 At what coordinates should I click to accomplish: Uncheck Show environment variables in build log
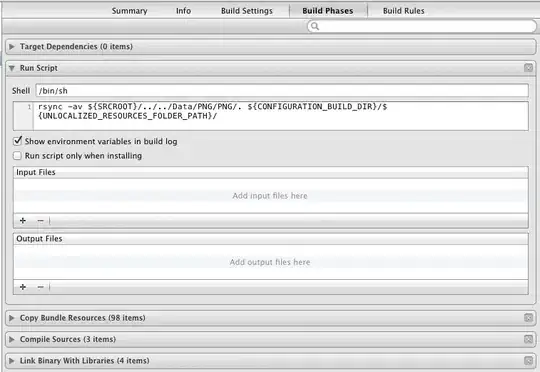coord(18,141)
